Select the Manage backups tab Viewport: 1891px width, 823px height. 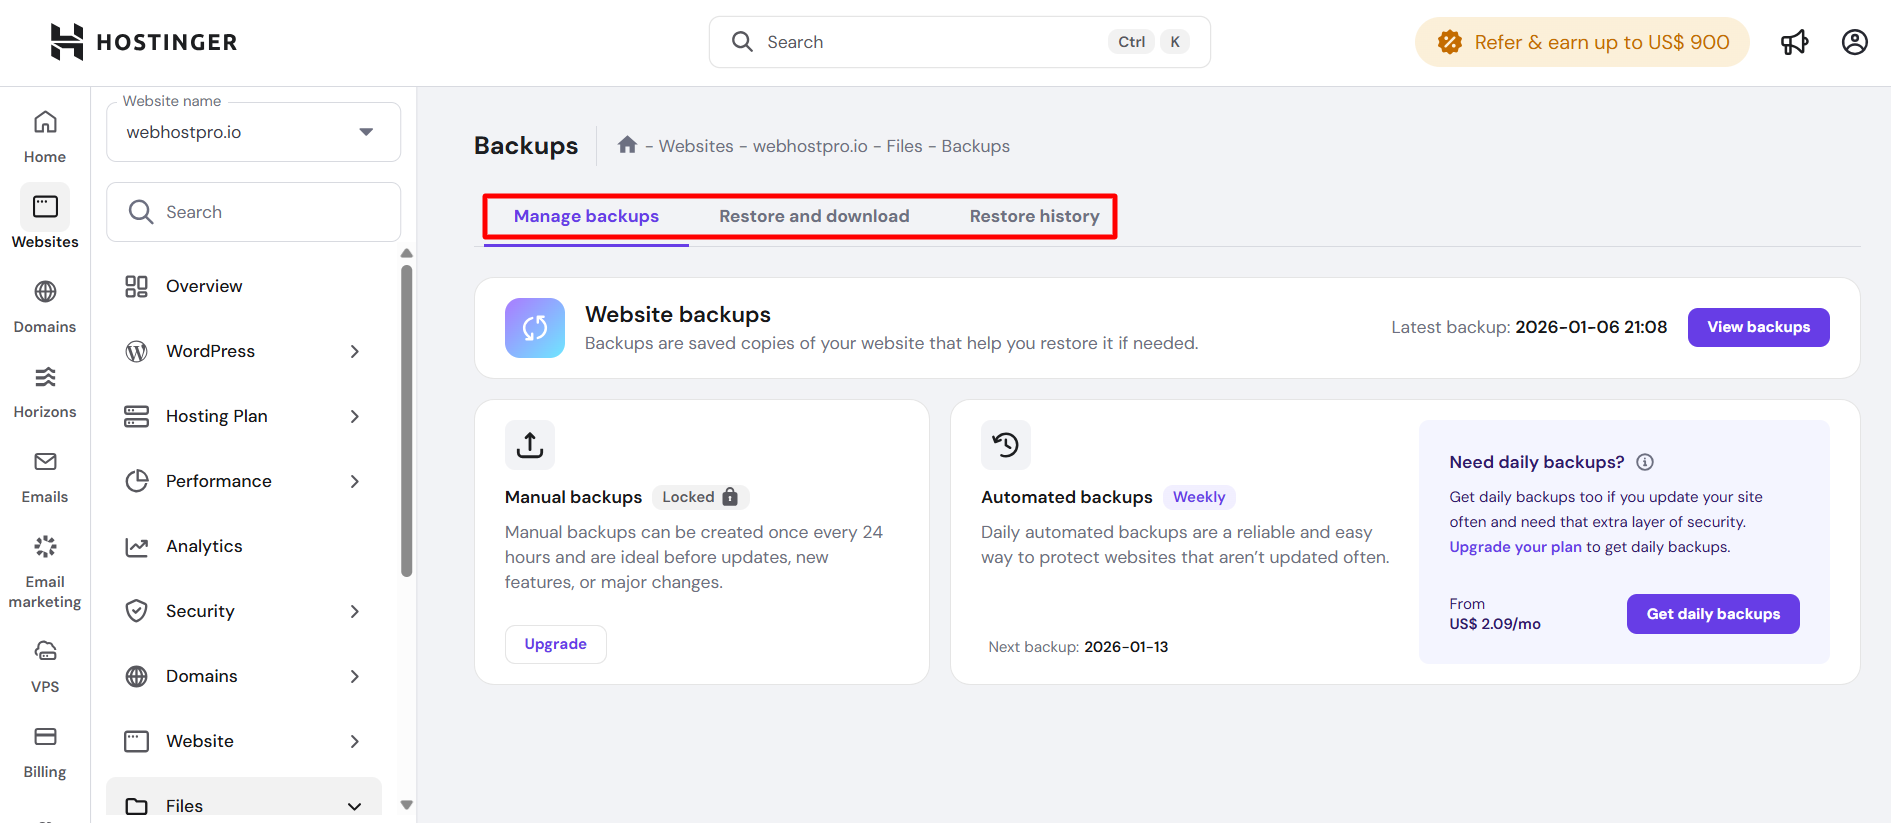coord(586,216)
